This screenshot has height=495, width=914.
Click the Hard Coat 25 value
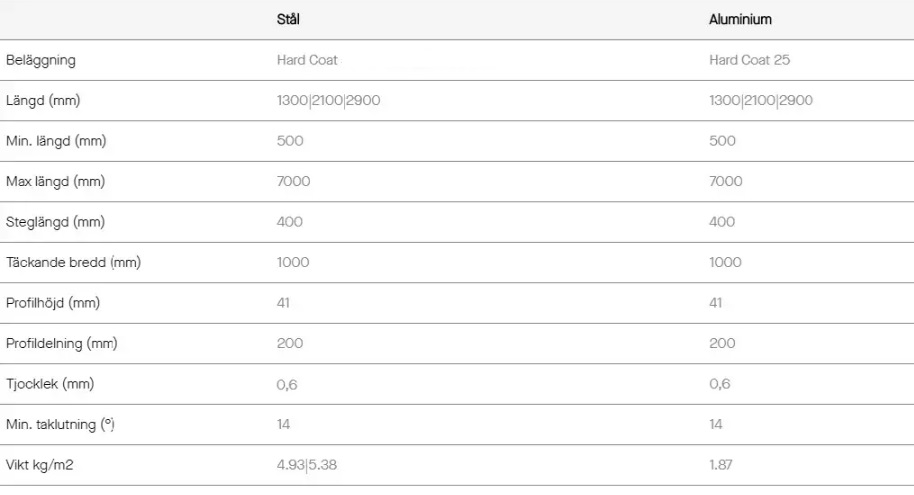(749, 60)
